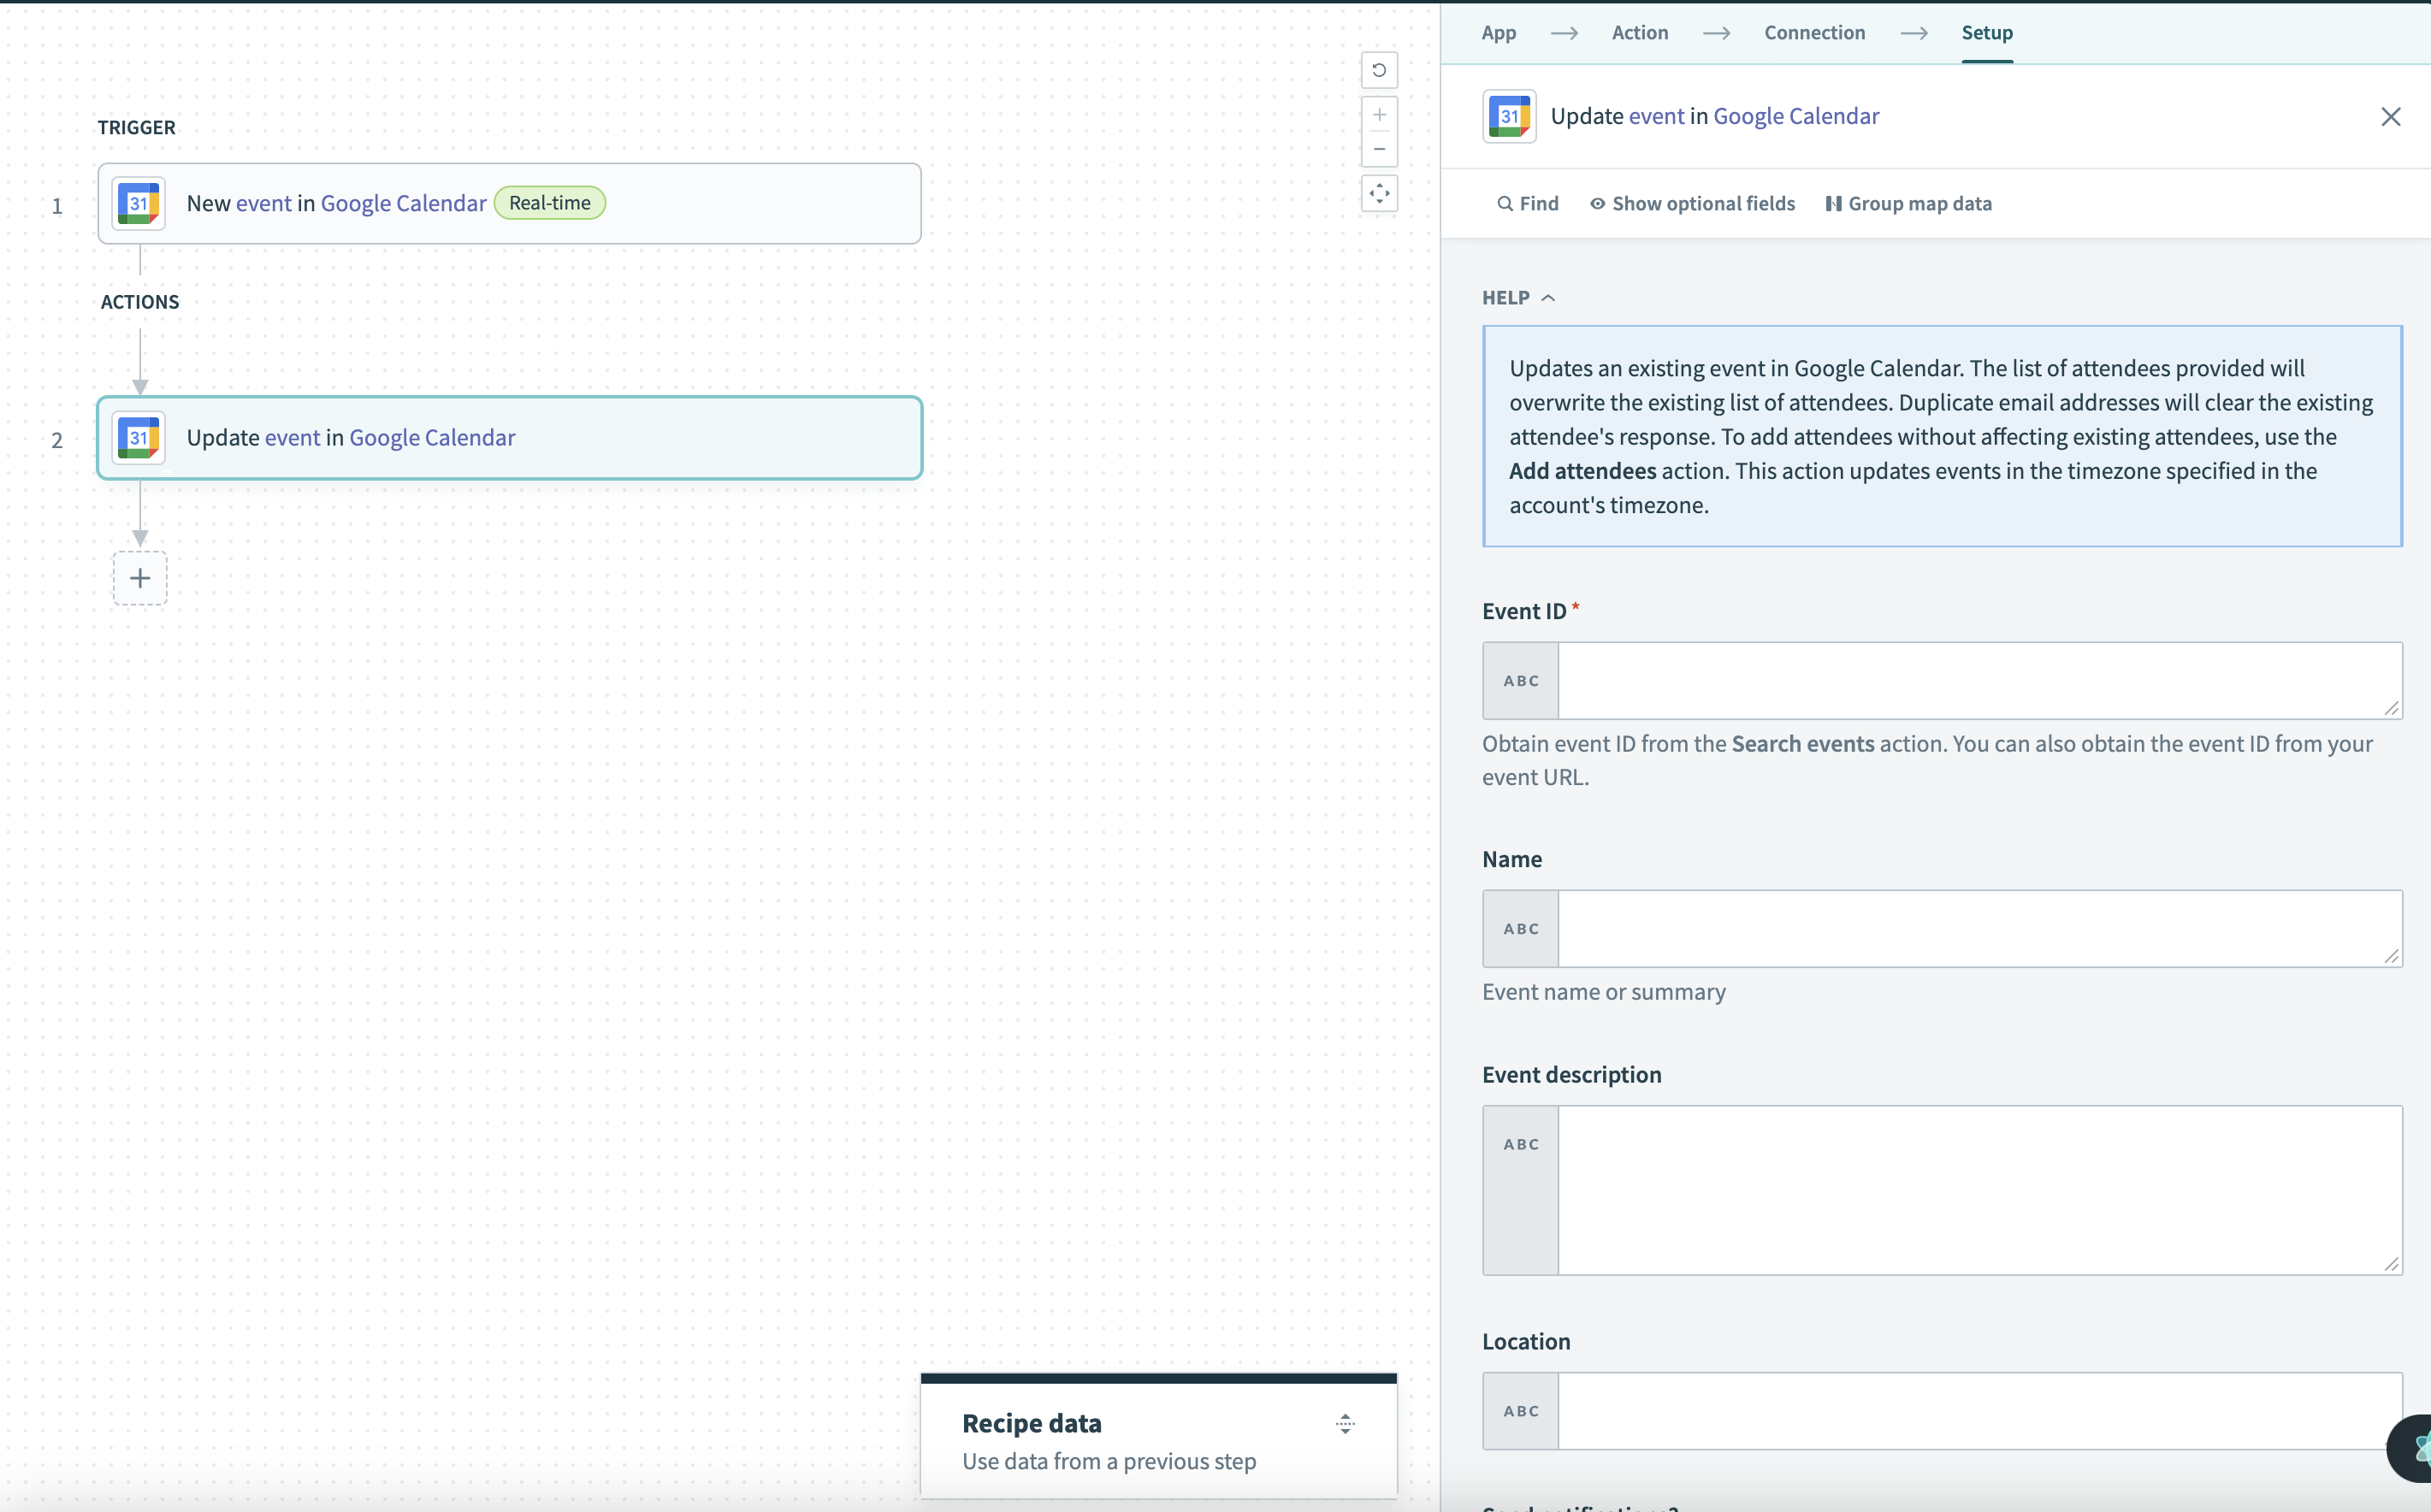Image resolution: width=2431 pixels, height=1512 pixels.
Task: Click the Event ID input field
Action: [1979, 681]
